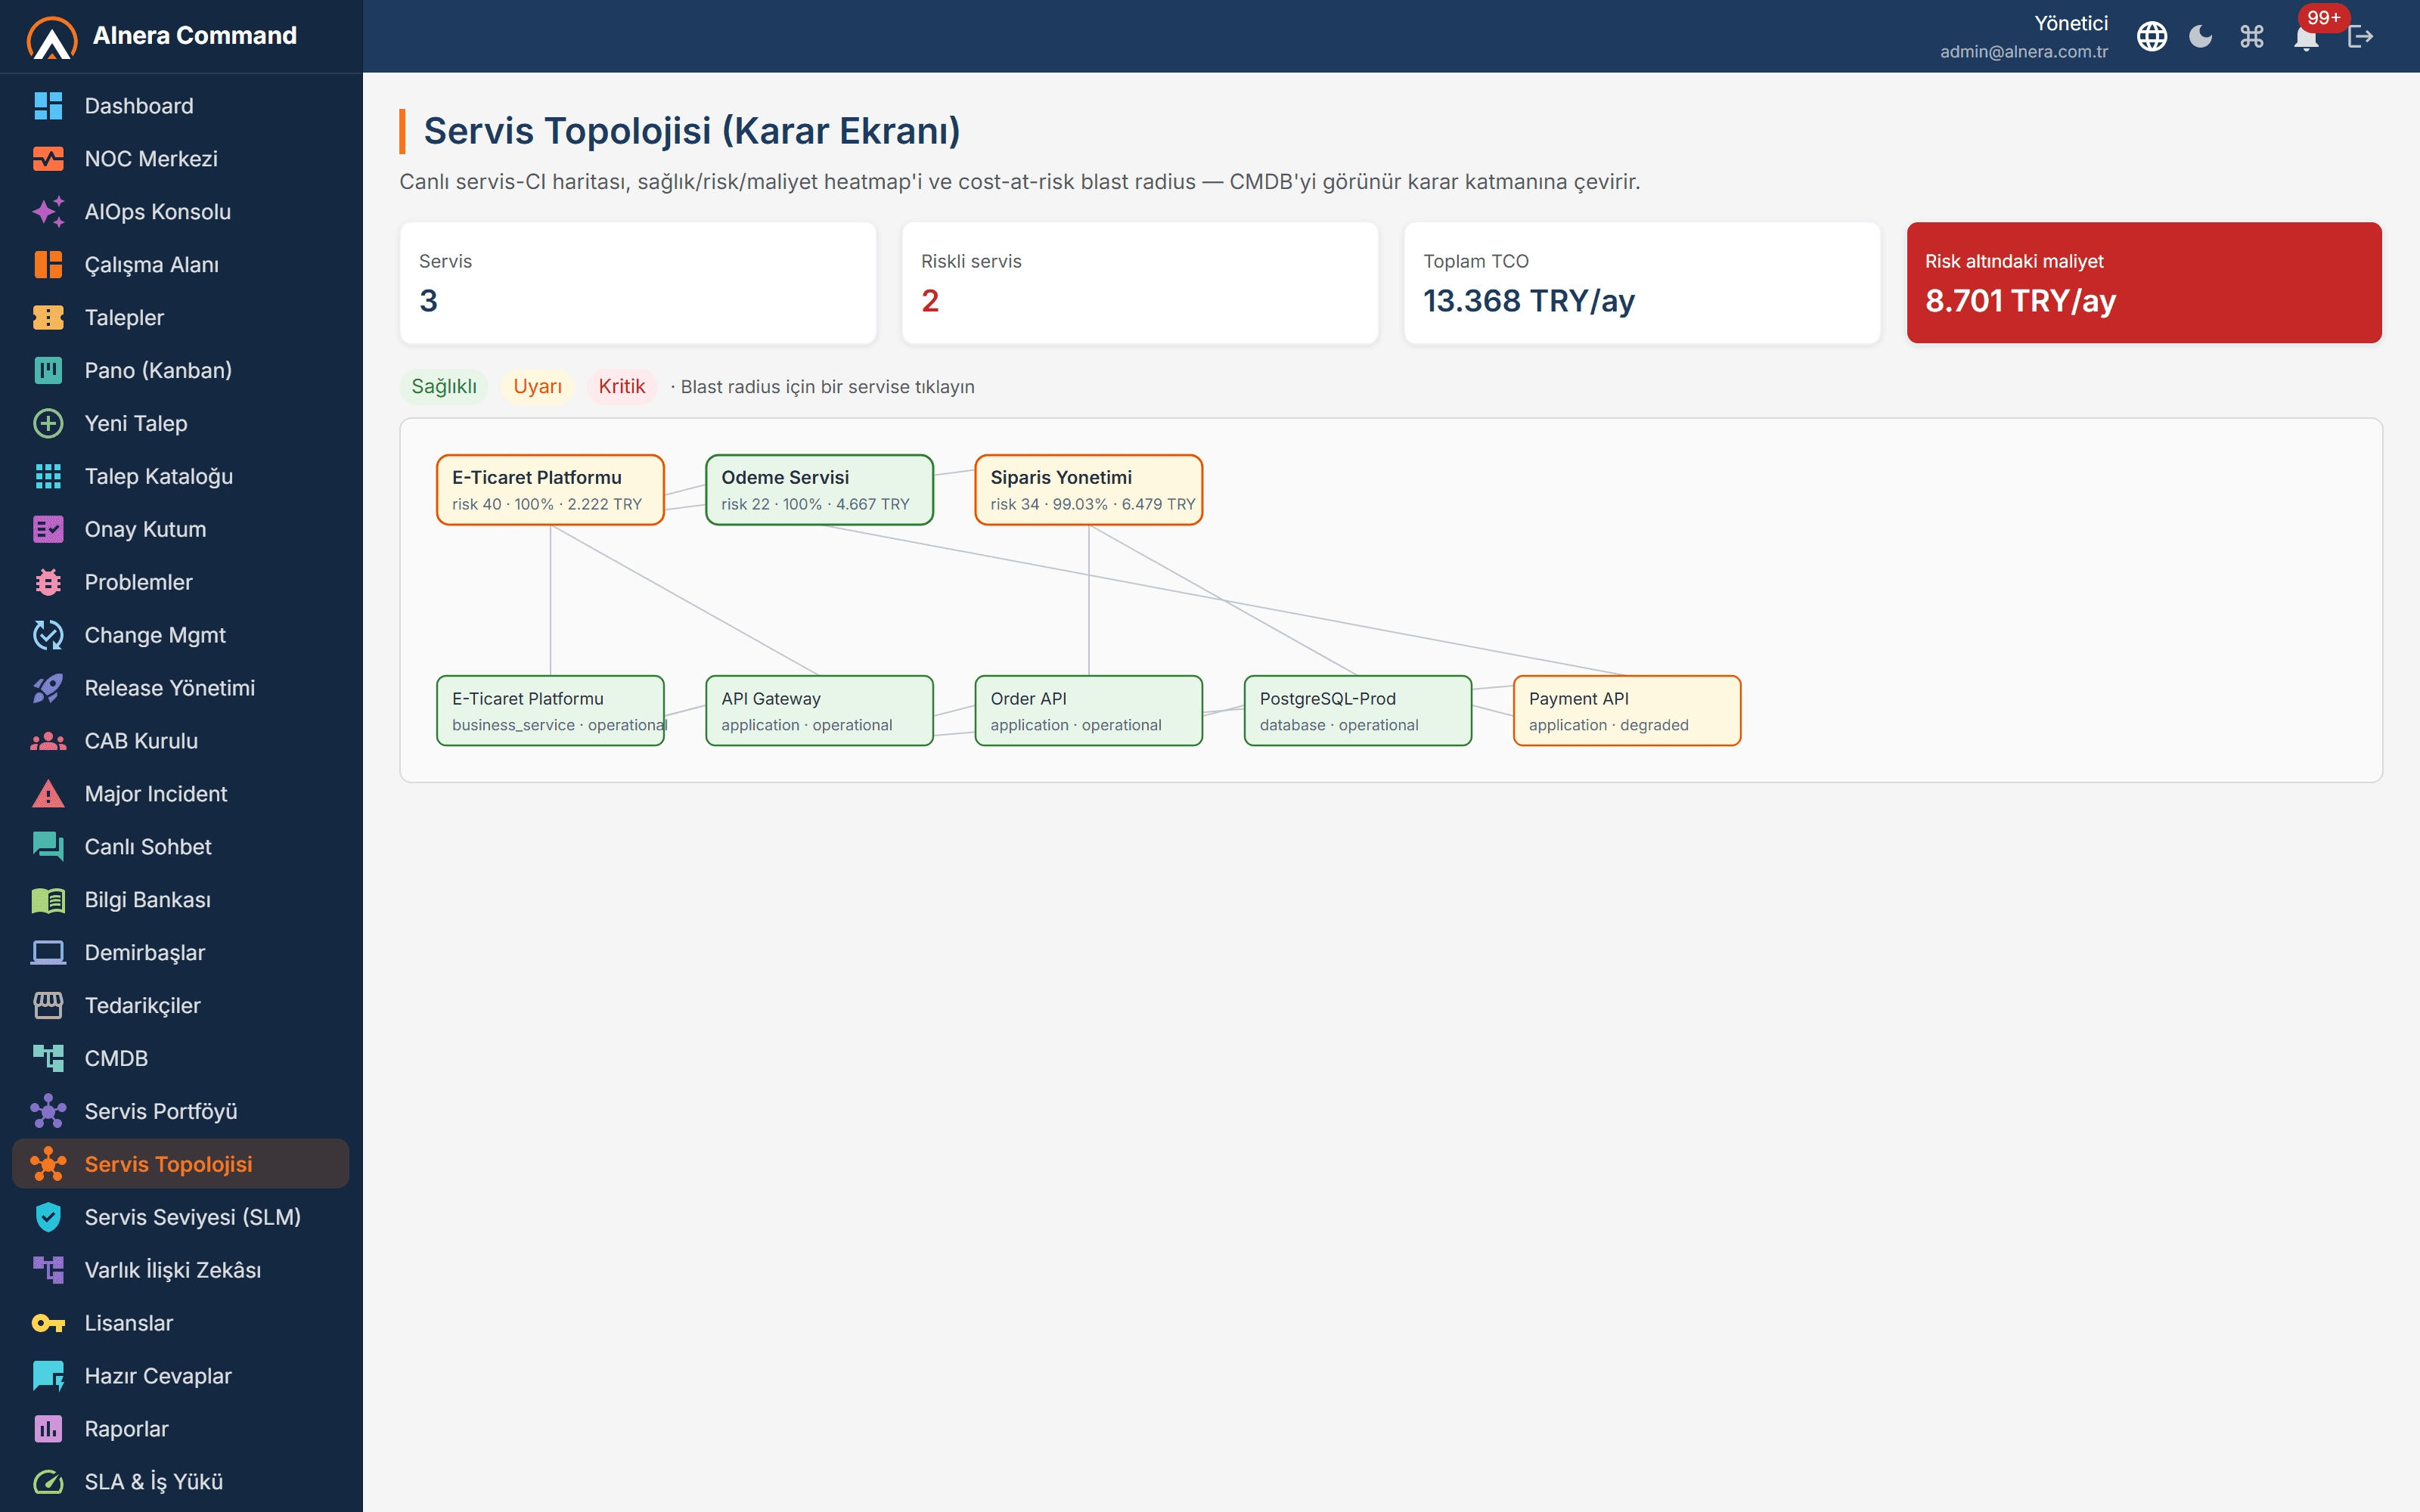Open language globe icon in header
Viewport: 2420px width, 1512px height.
pos(2152,37)
